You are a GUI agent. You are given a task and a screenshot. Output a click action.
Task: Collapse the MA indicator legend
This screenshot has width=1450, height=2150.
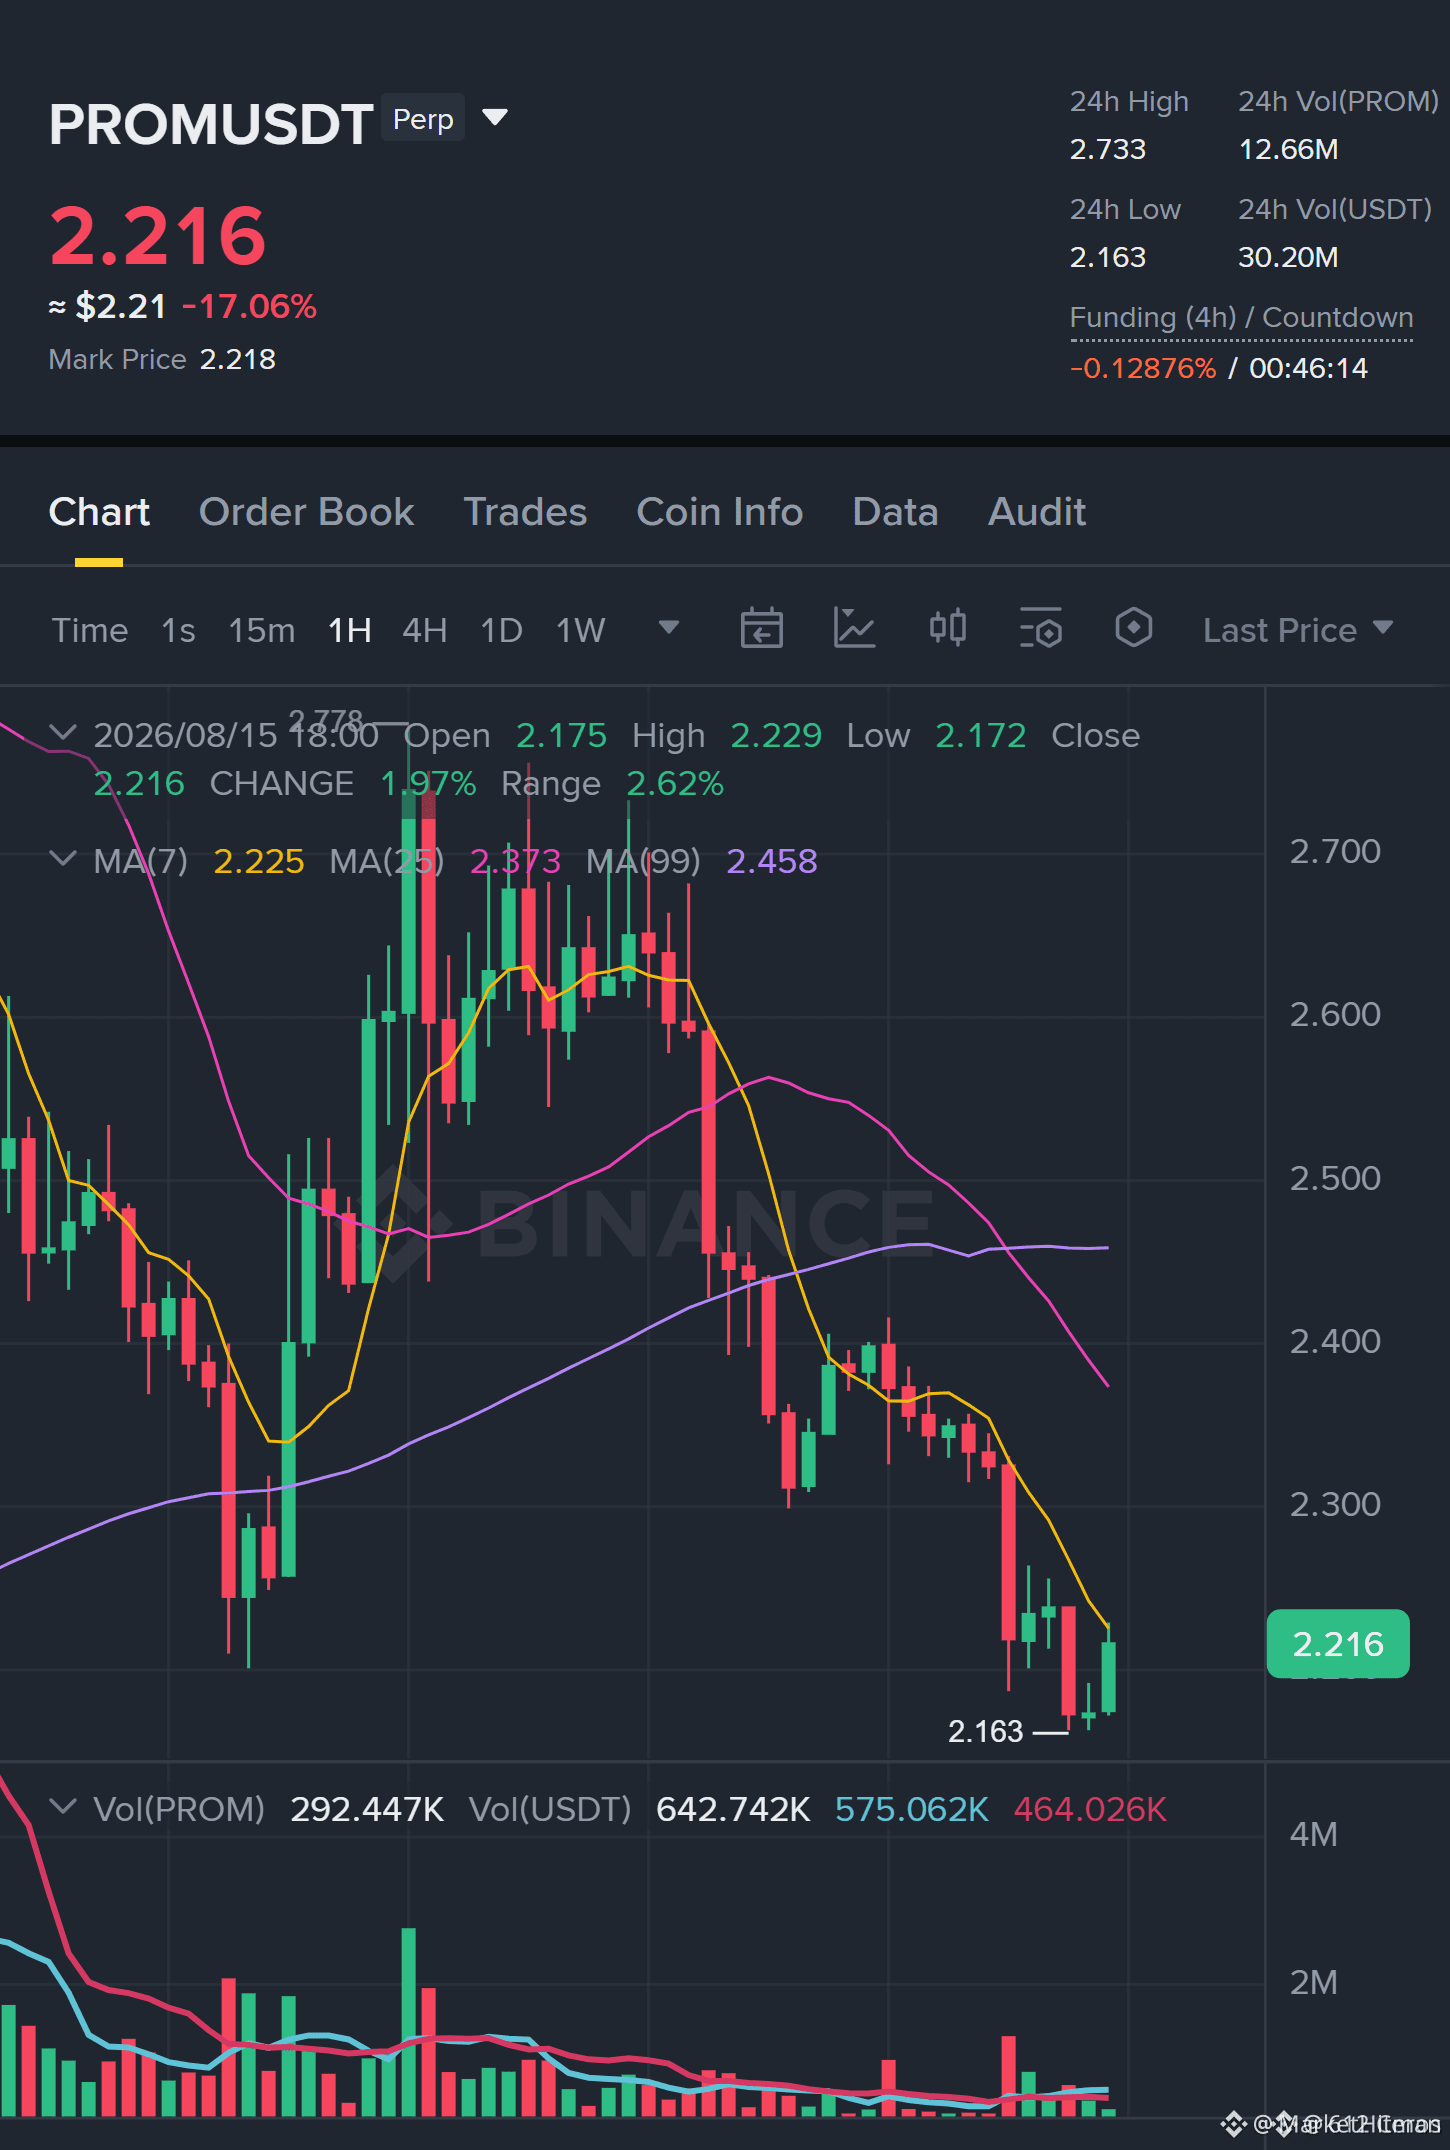pos(63,859)
